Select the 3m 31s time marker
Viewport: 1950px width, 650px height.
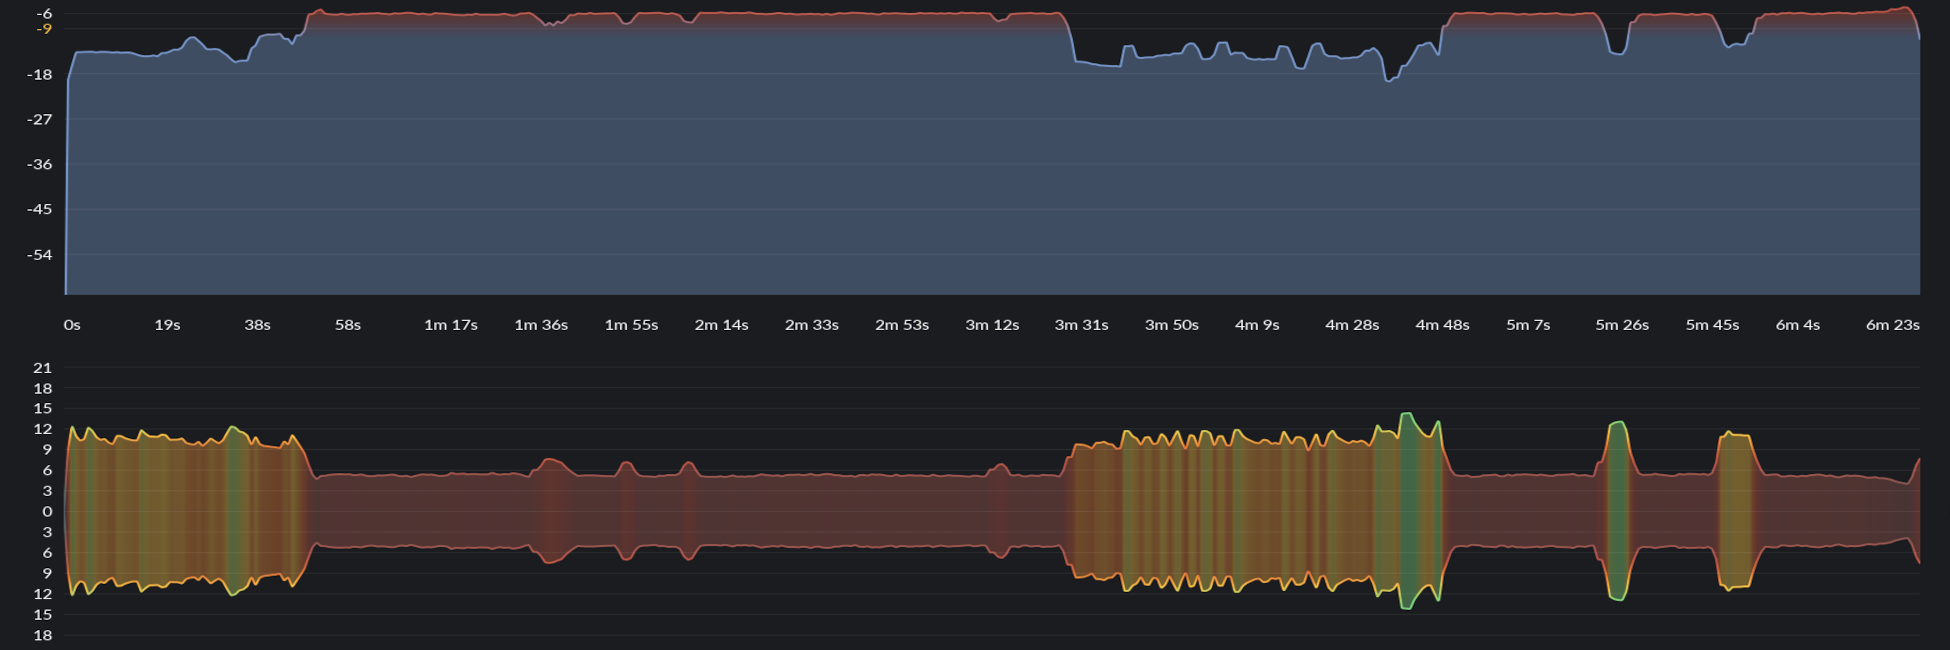1082,325
